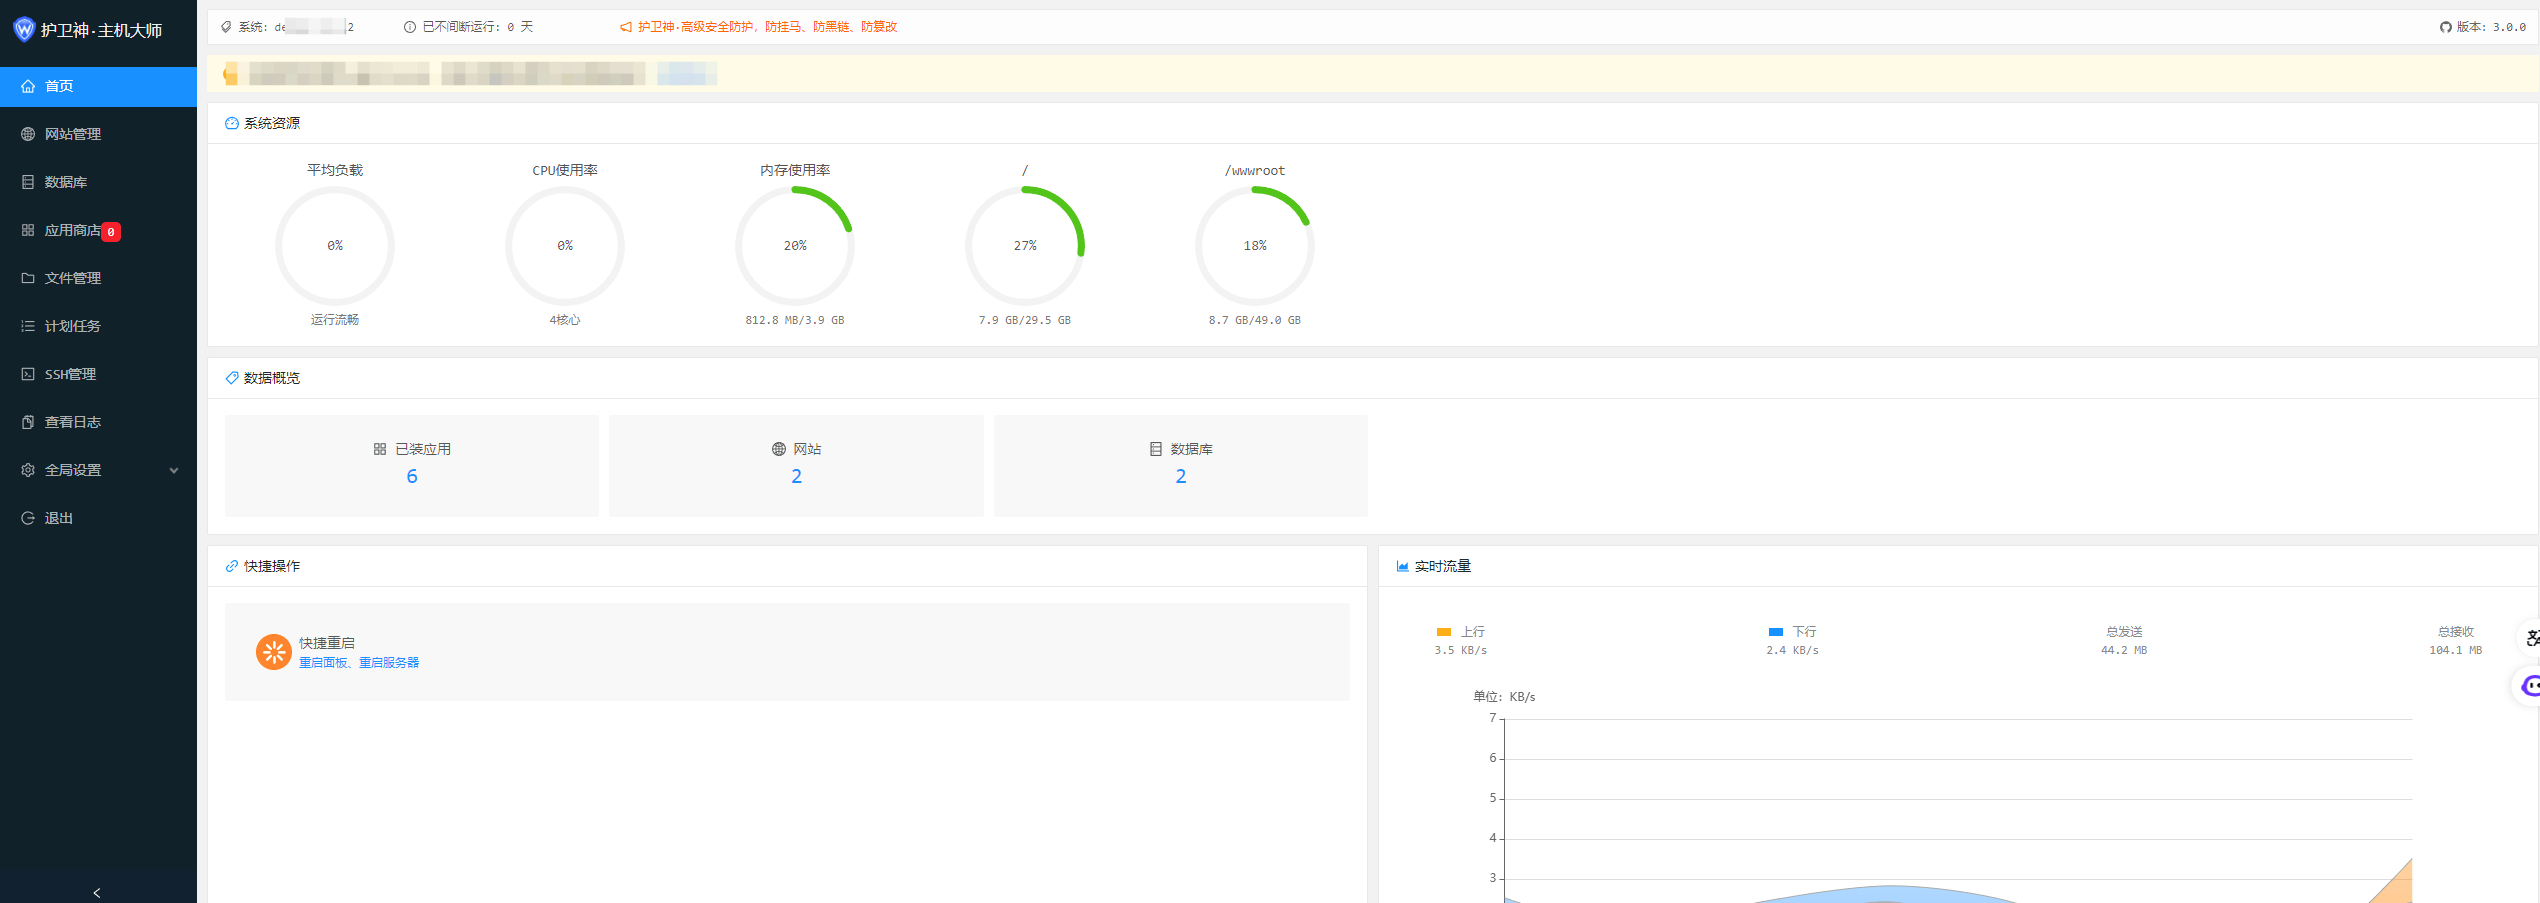Open the 数据库 card showing 2
2540x903 pixels.
pos(1181,465)
